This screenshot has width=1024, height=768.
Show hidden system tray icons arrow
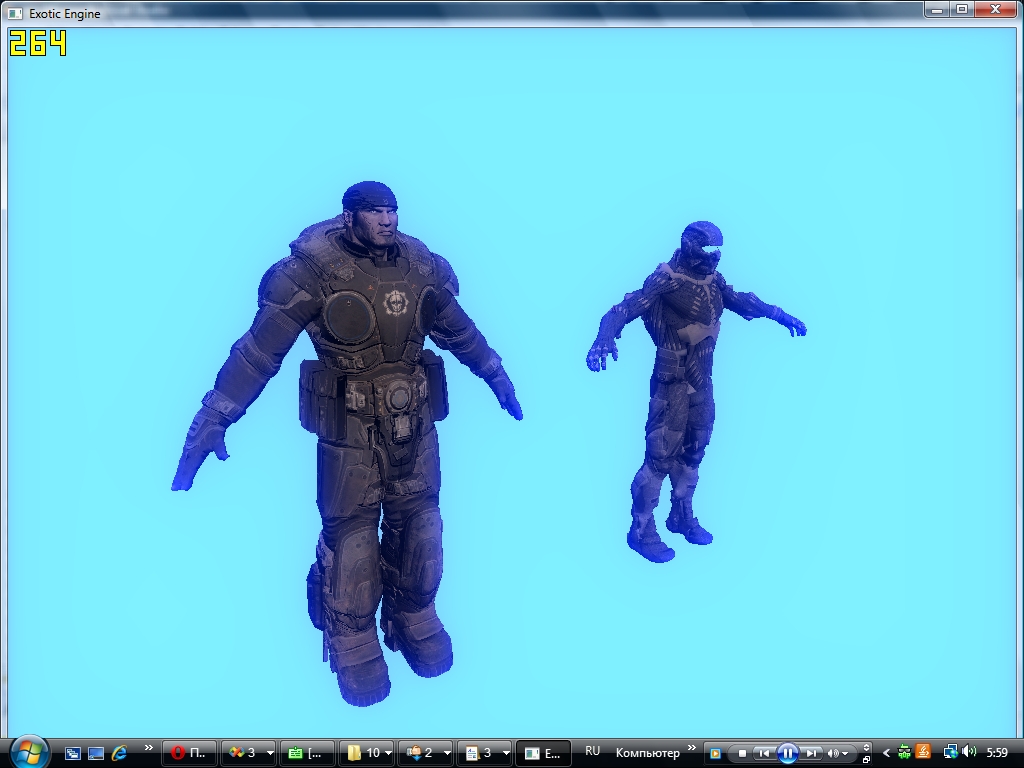point(886,754)
